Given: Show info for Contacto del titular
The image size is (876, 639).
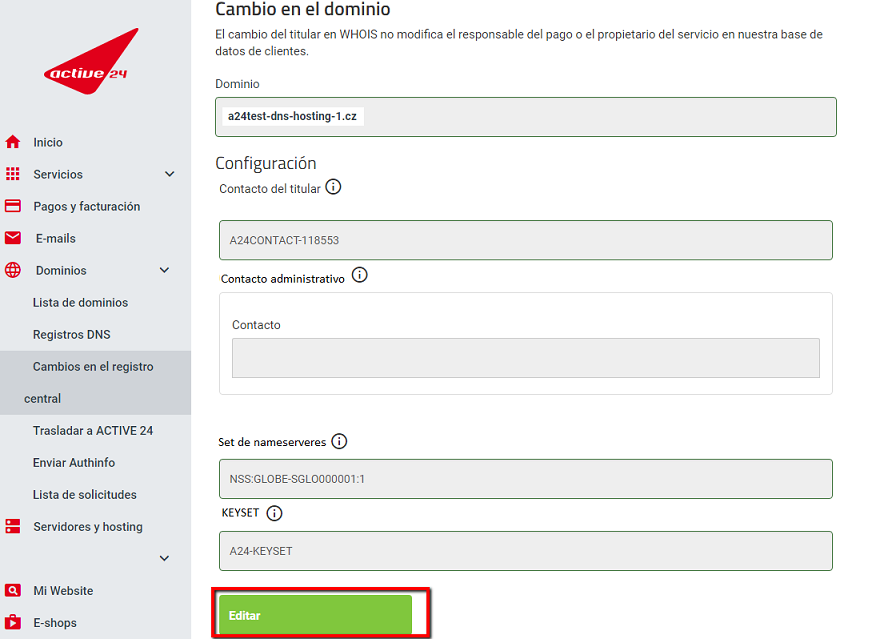Looking at the screenshot, I should (x=334, y=187).
